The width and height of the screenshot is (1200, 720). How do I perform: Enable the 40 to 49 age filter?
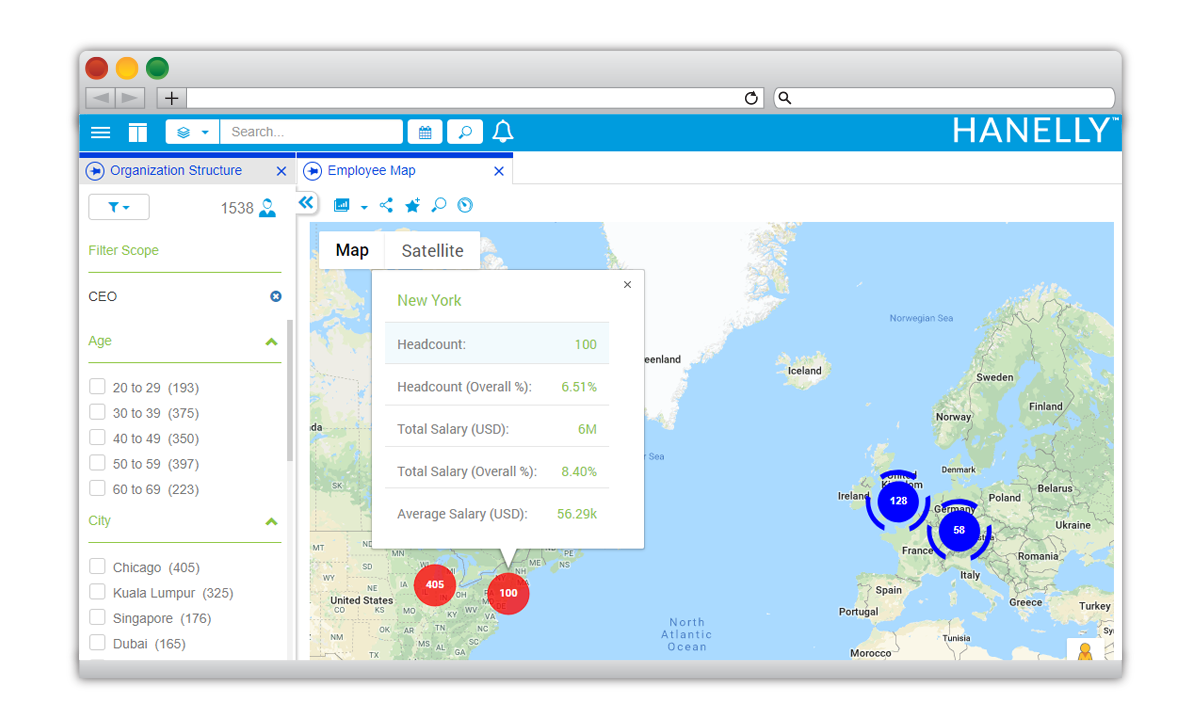97,438
